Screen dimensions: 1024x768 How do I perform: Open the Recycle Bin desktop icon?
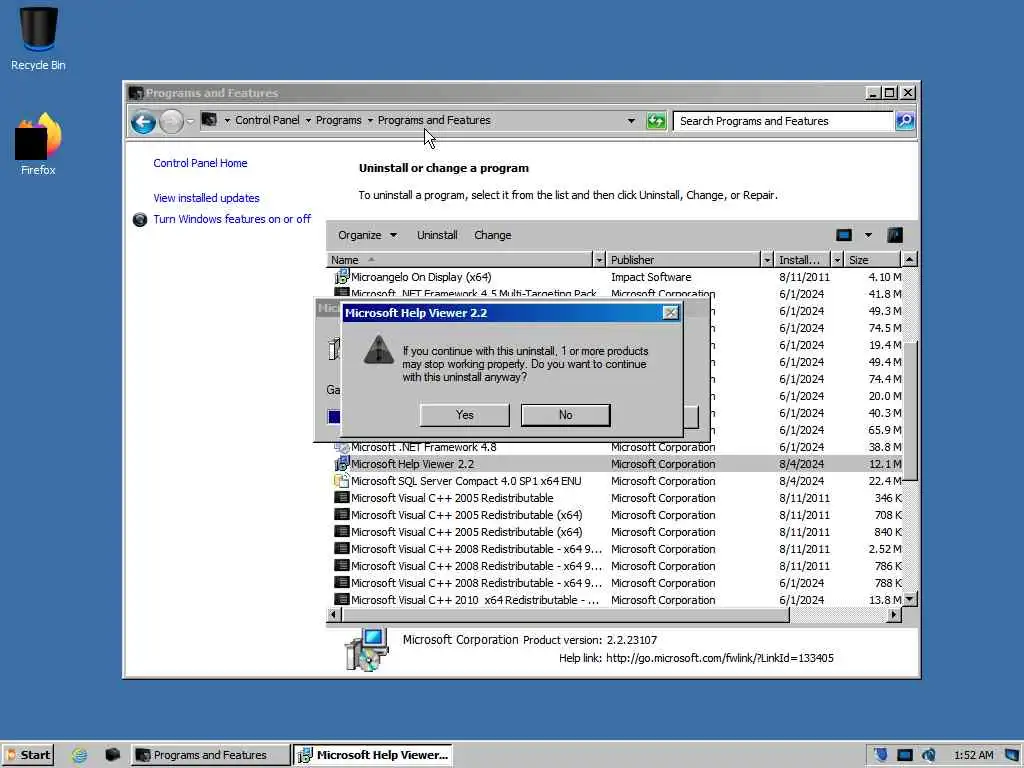[x=38, y=38]
